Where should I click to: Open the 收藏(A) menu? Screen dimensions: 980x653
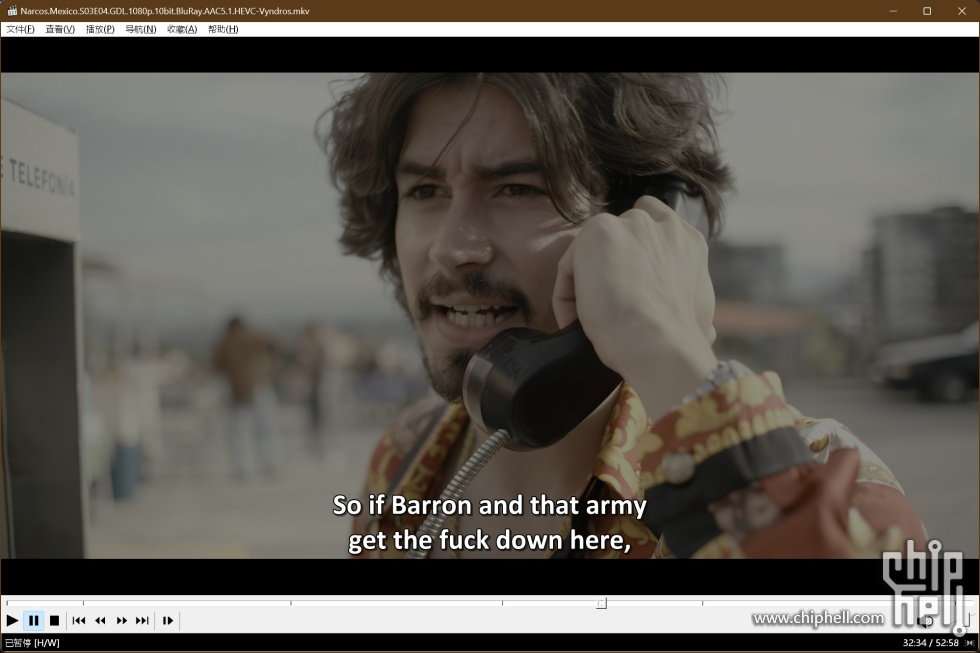(x=182, y=29)
